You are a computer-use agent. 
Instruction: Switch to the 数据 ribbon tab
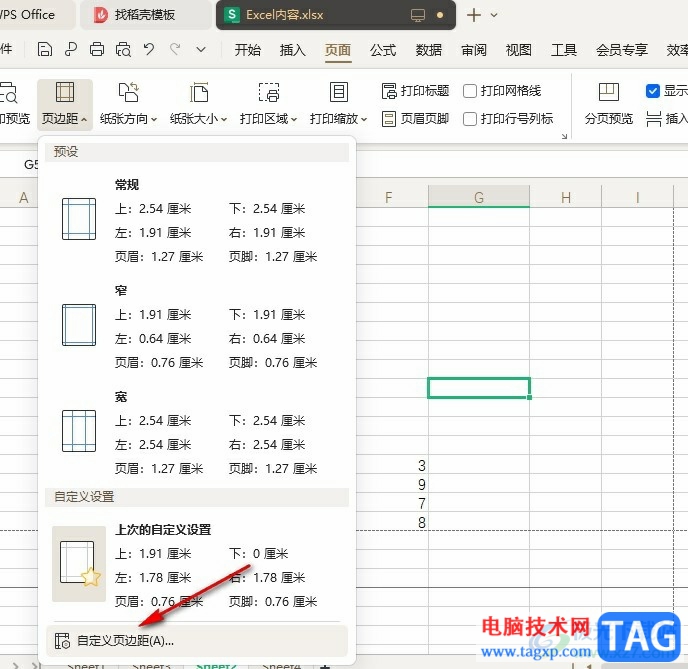click(429, 50)
